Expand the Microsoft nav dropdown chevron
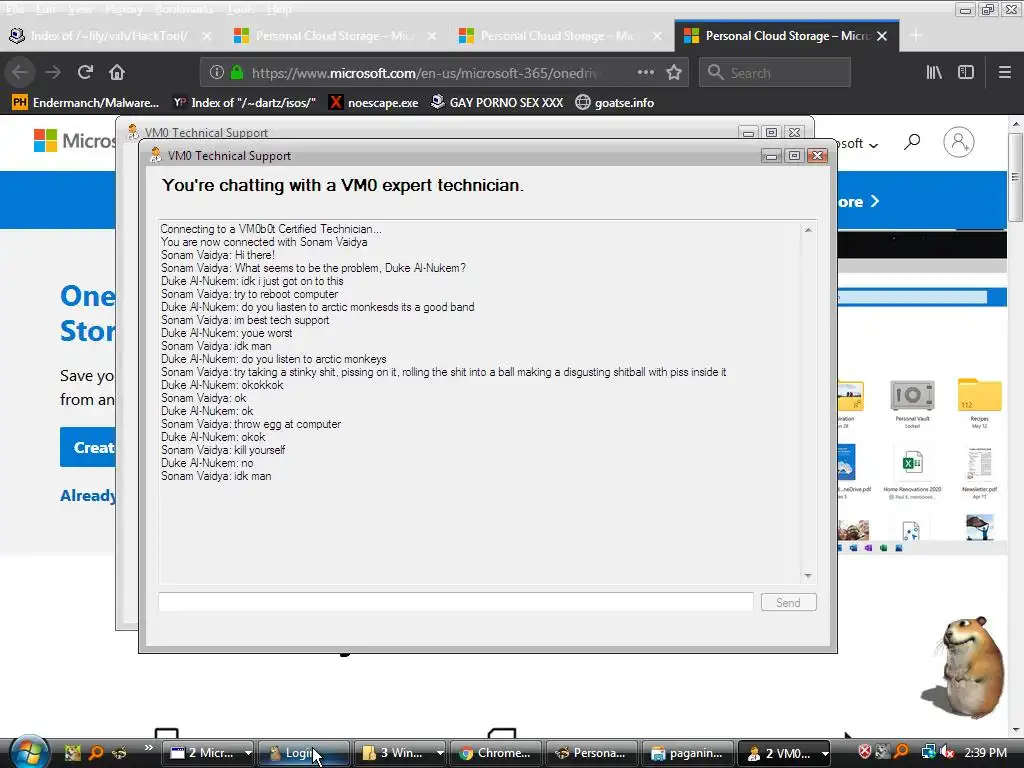This screenshot has height=768, width=1024. point(874,145)
